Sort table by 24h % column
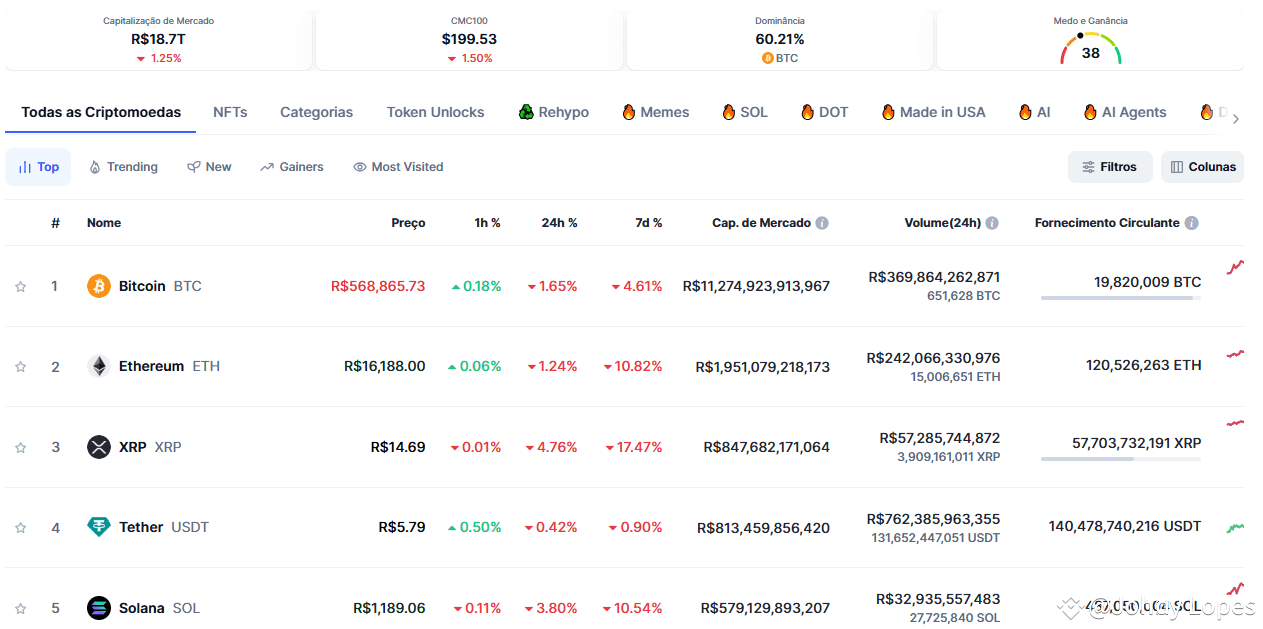Image resolution: width=1263 pixels, height=629 pixels. click(x=560, y=223)
